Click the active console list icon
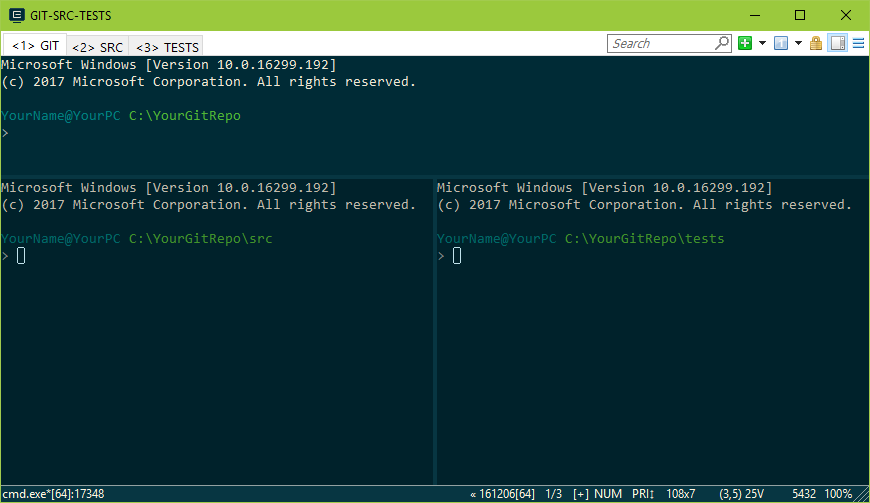The height and width of the screenshot is (503, 870). tap(781, 43)
